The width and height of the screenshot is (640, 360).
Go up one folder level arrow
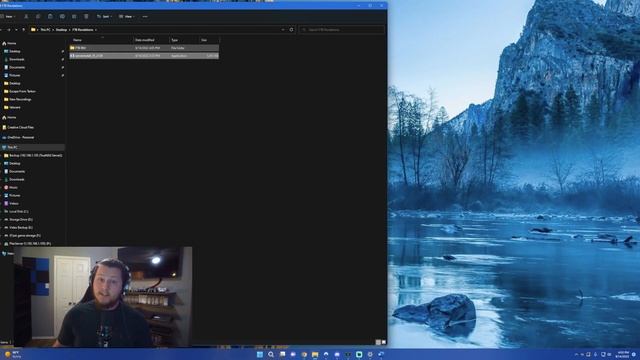coord(23,30)
